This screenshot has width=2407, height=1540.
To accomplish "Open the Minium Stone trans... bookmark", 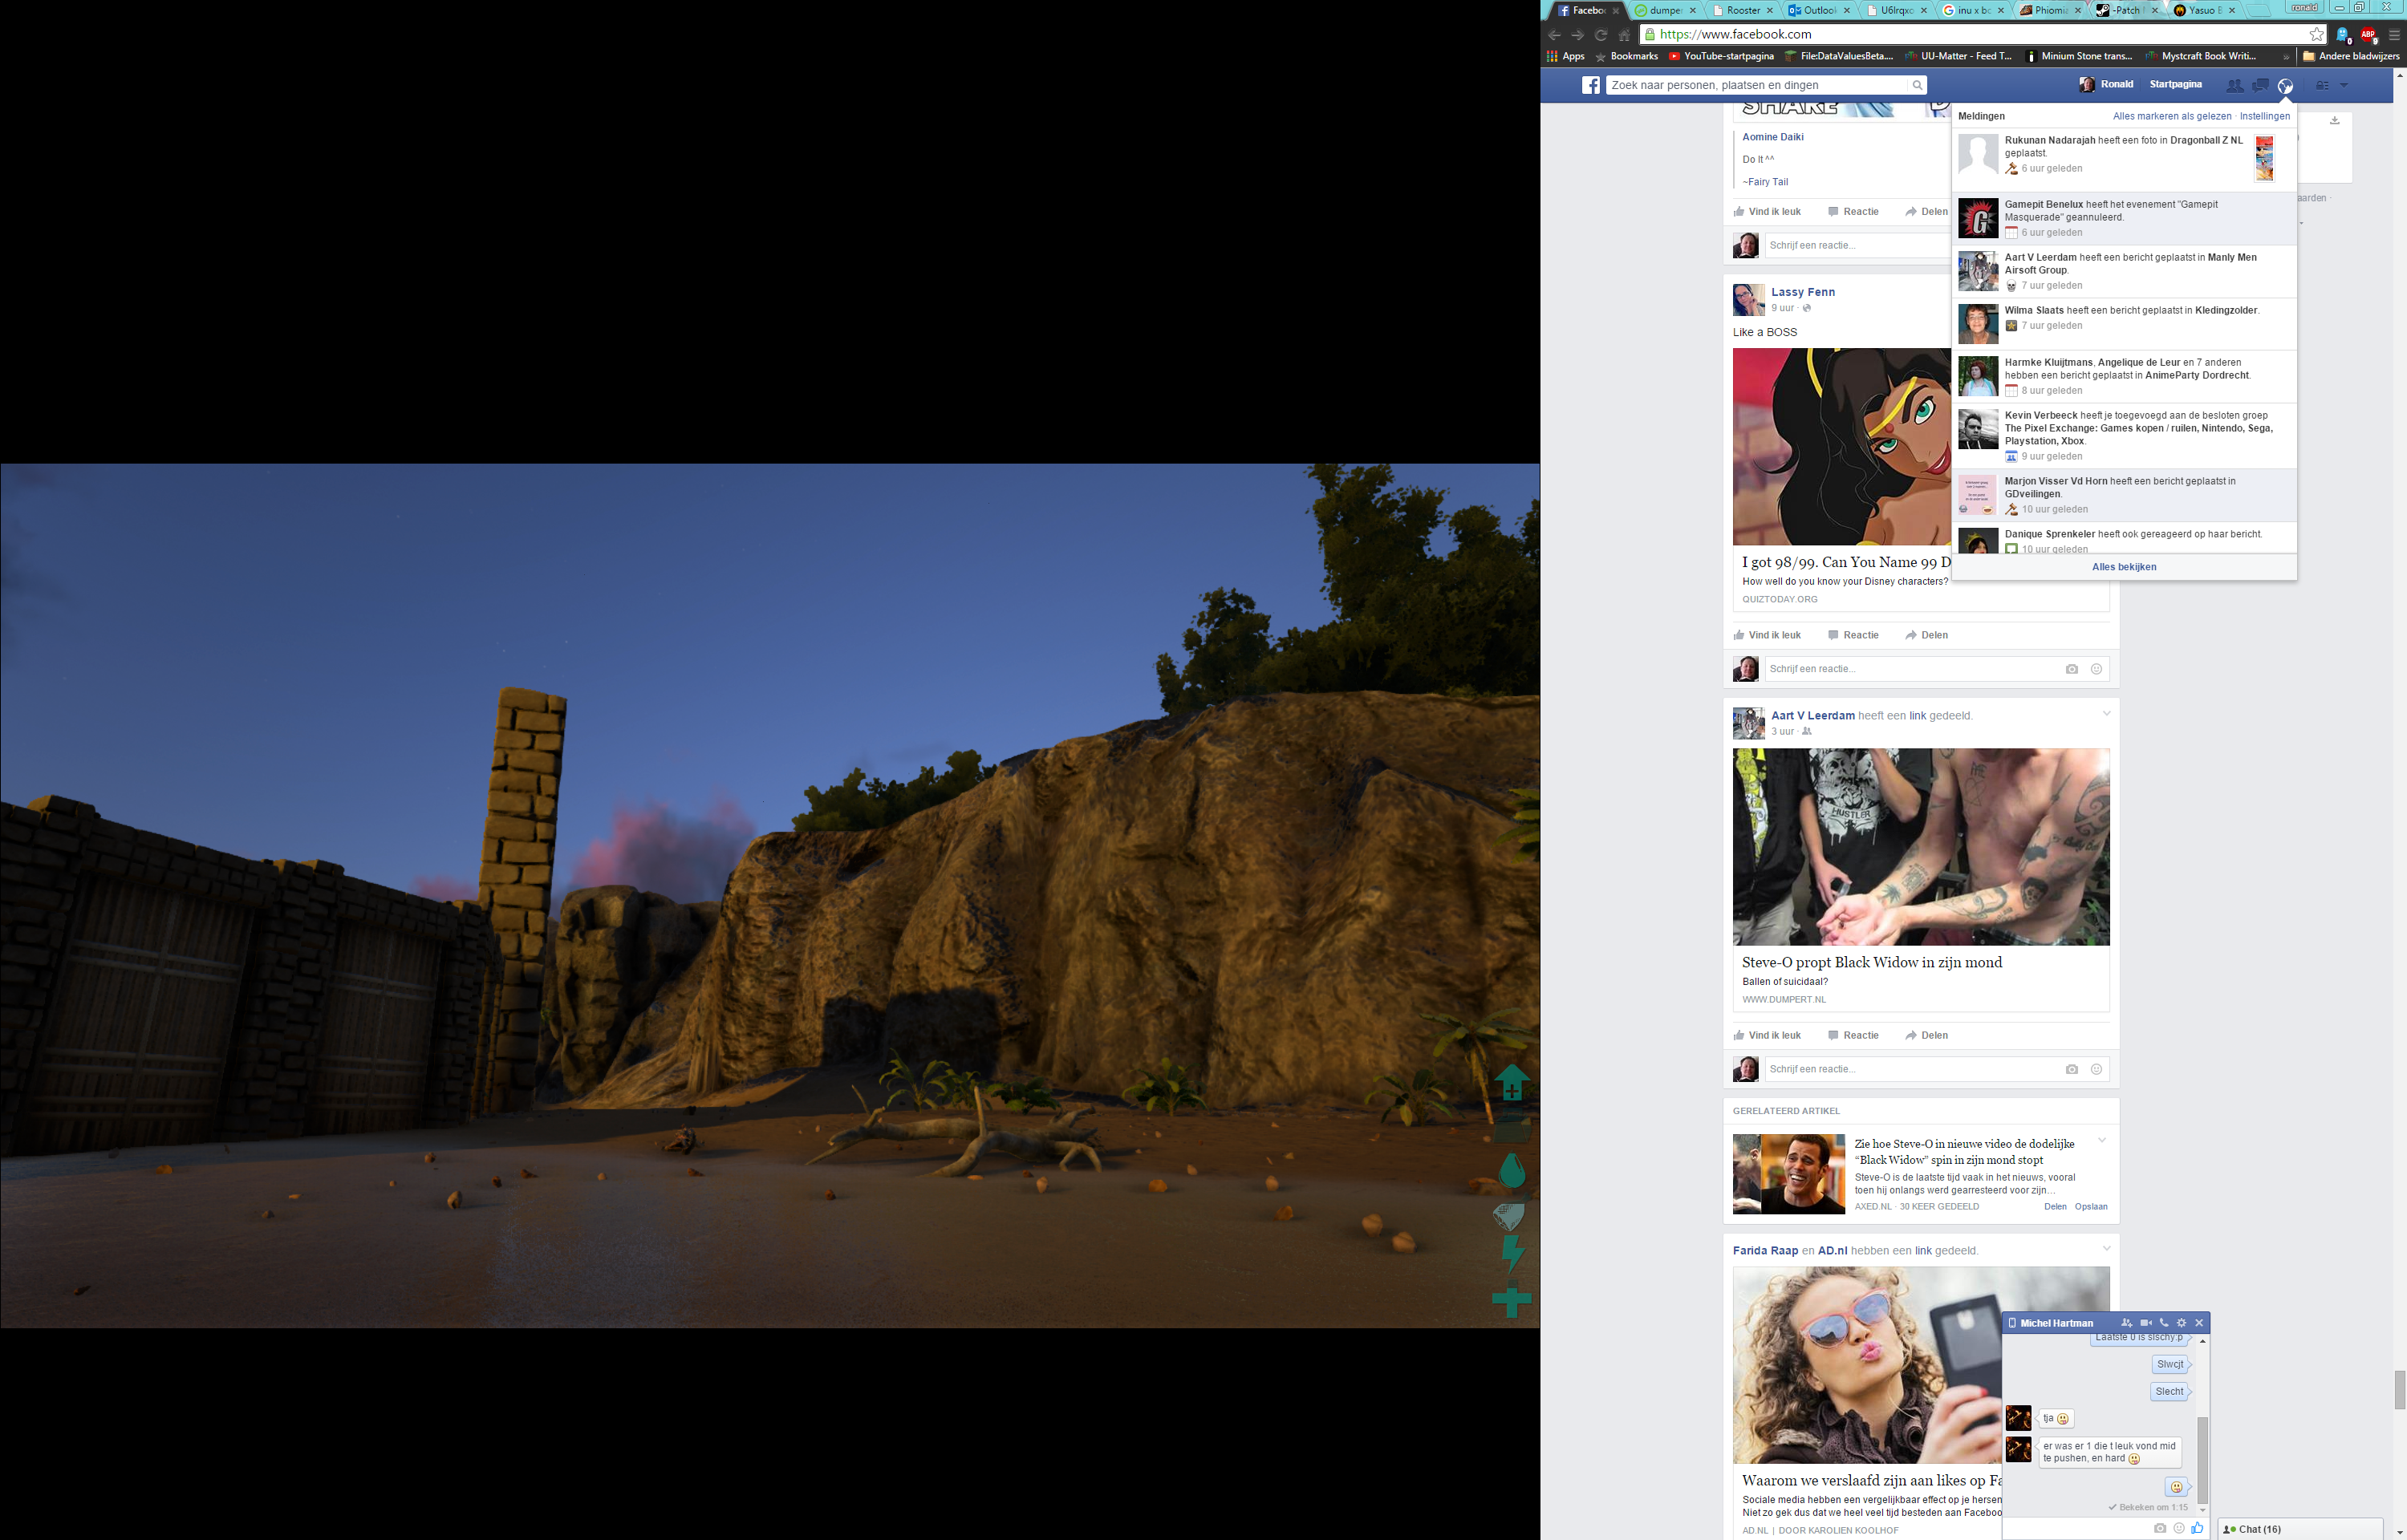I will point(2078,56).
